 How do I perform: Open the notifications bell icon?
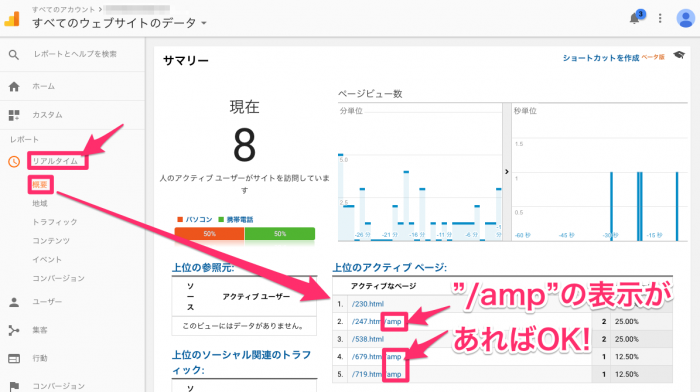coord(634,18)
